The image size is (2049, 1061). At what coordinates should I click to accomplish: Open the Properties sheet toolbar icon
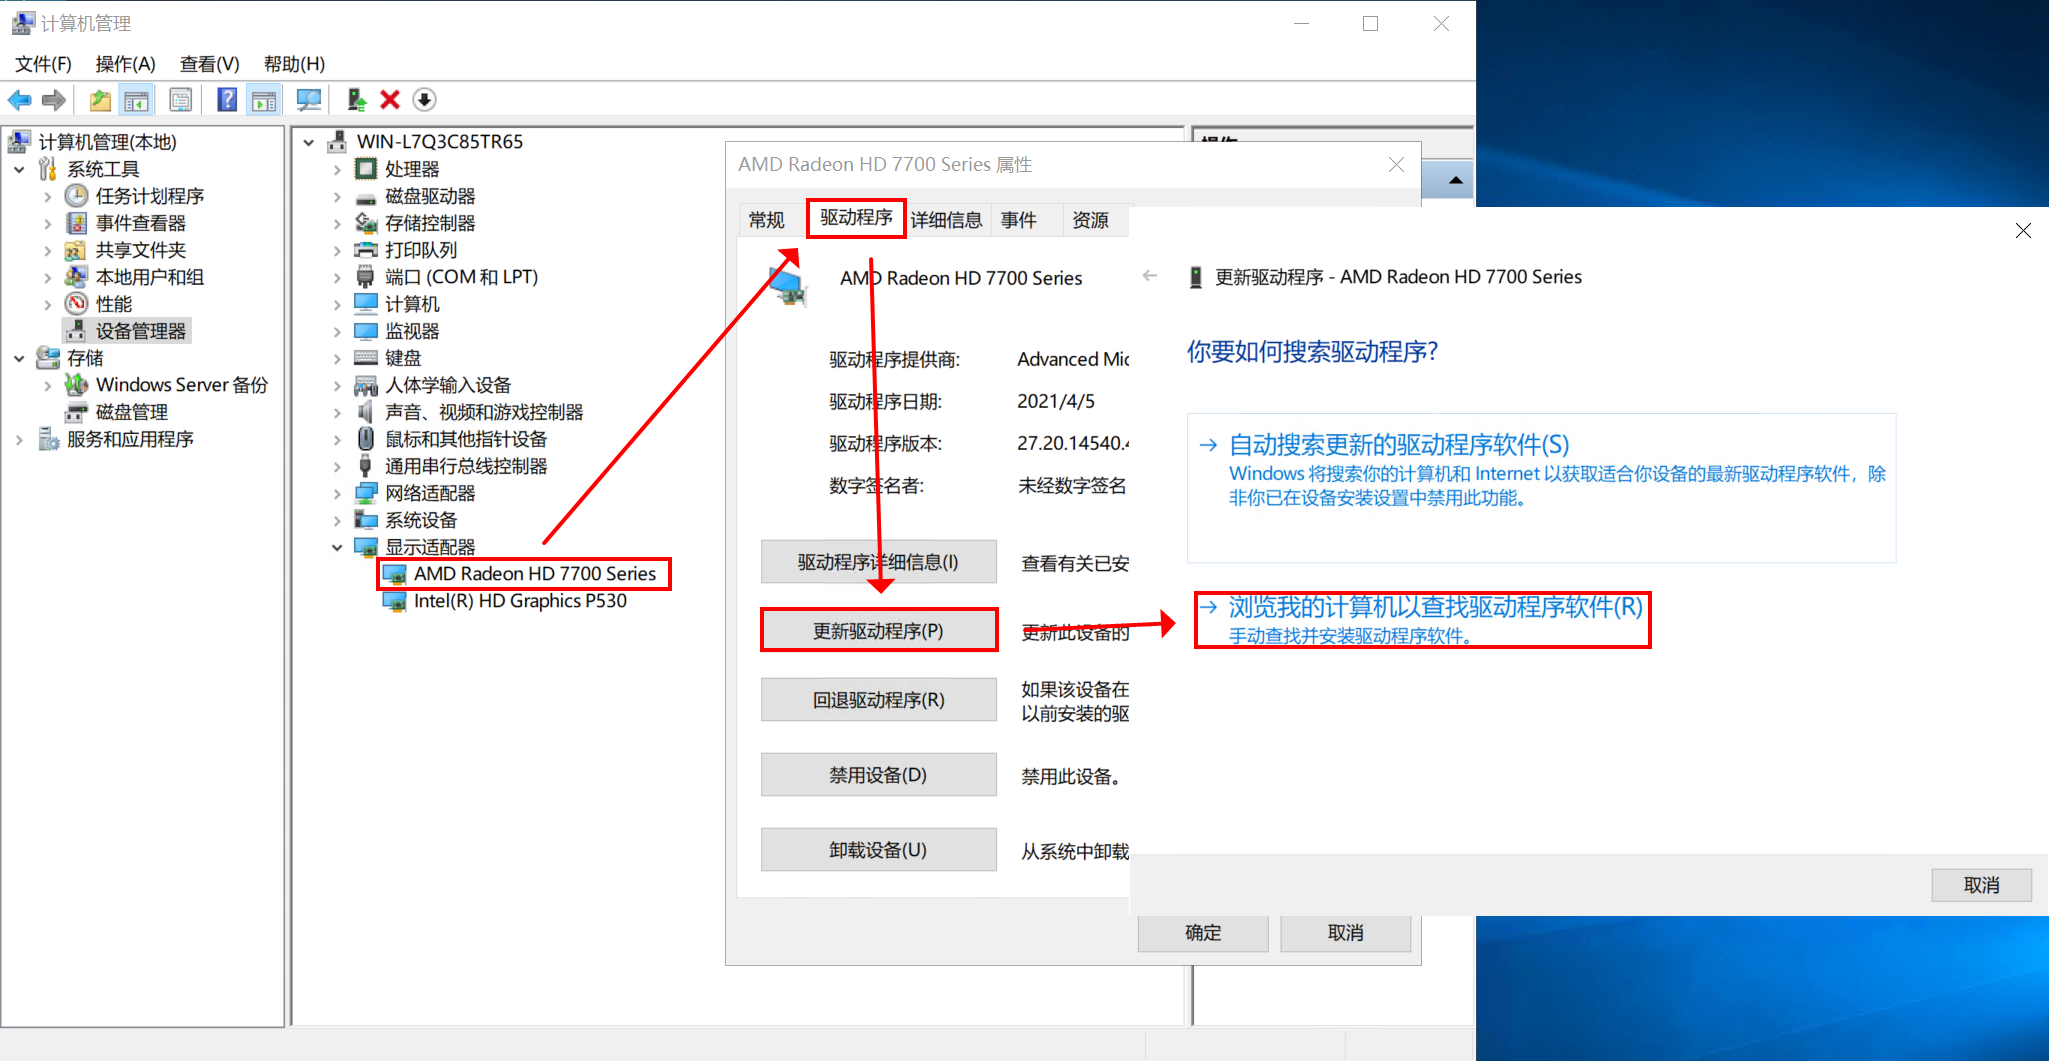click(x=181, y=100)
